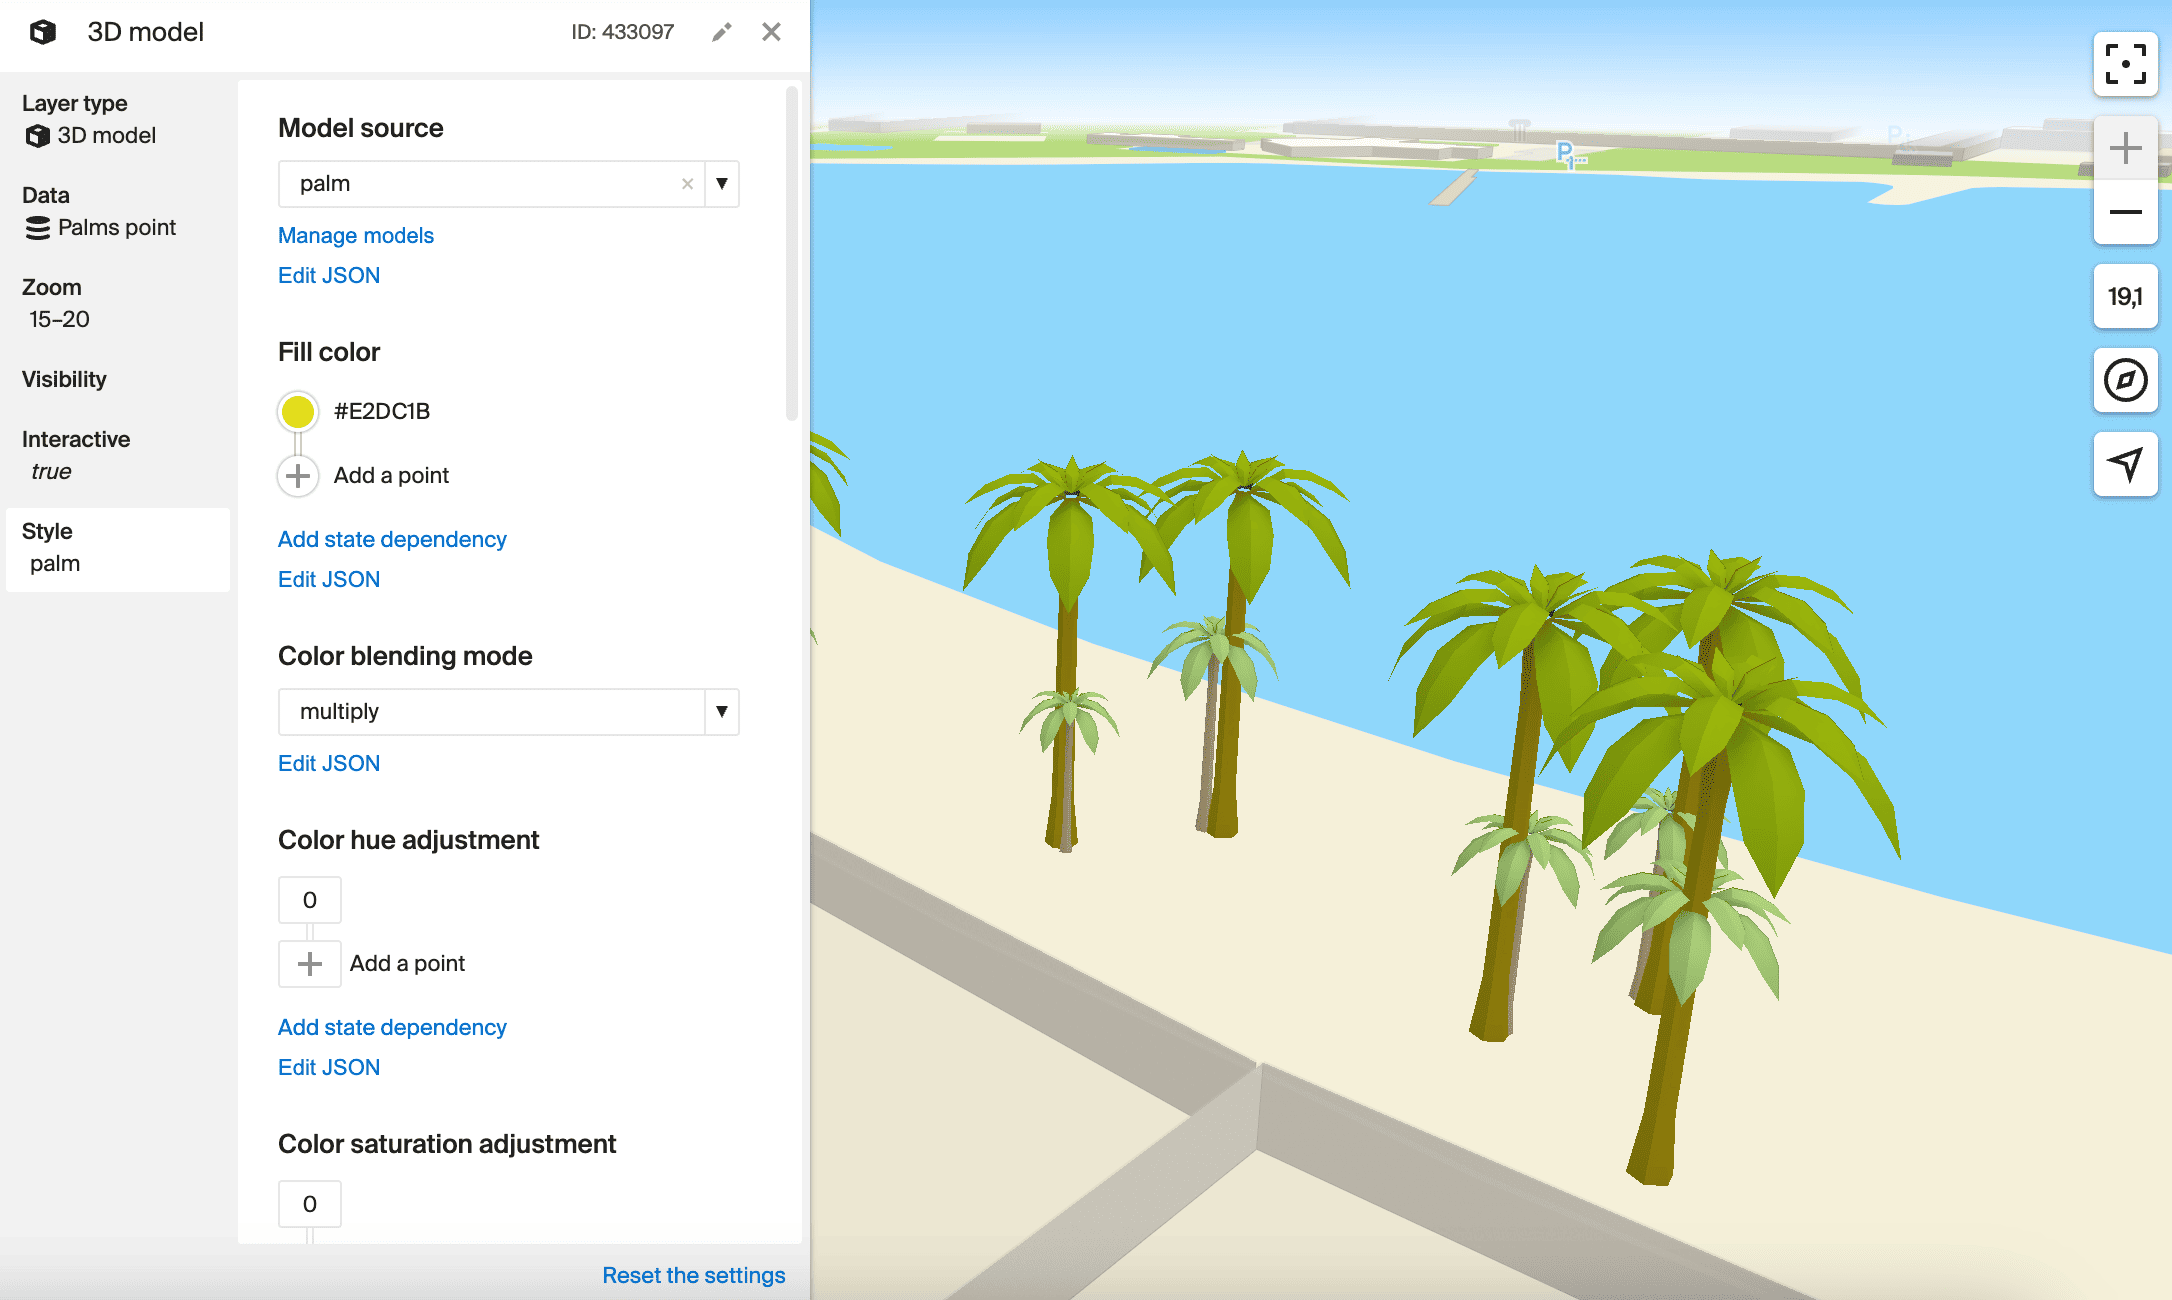Select the Visibility section
The image size is (2172, 1300).
click(64, 380)
